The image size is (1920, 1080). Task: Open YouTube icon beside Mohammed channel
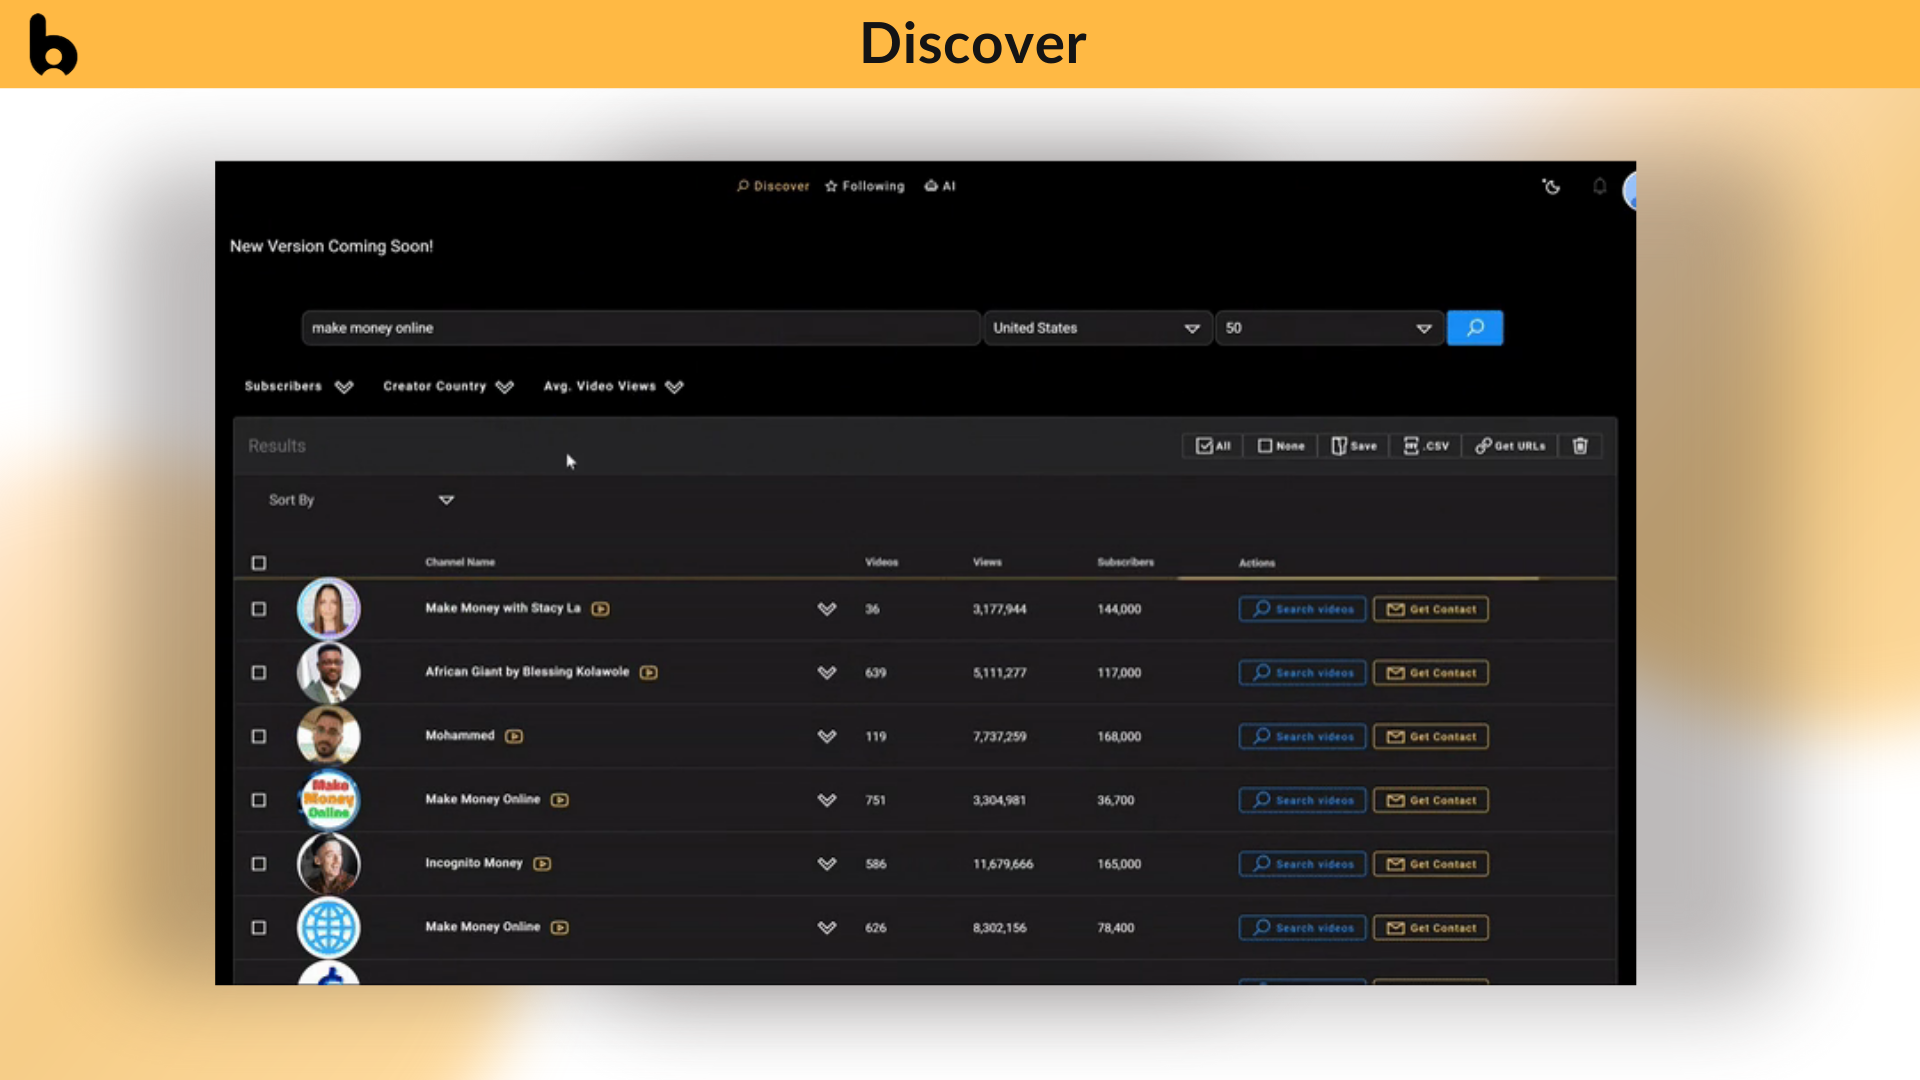tap(514, 736)
